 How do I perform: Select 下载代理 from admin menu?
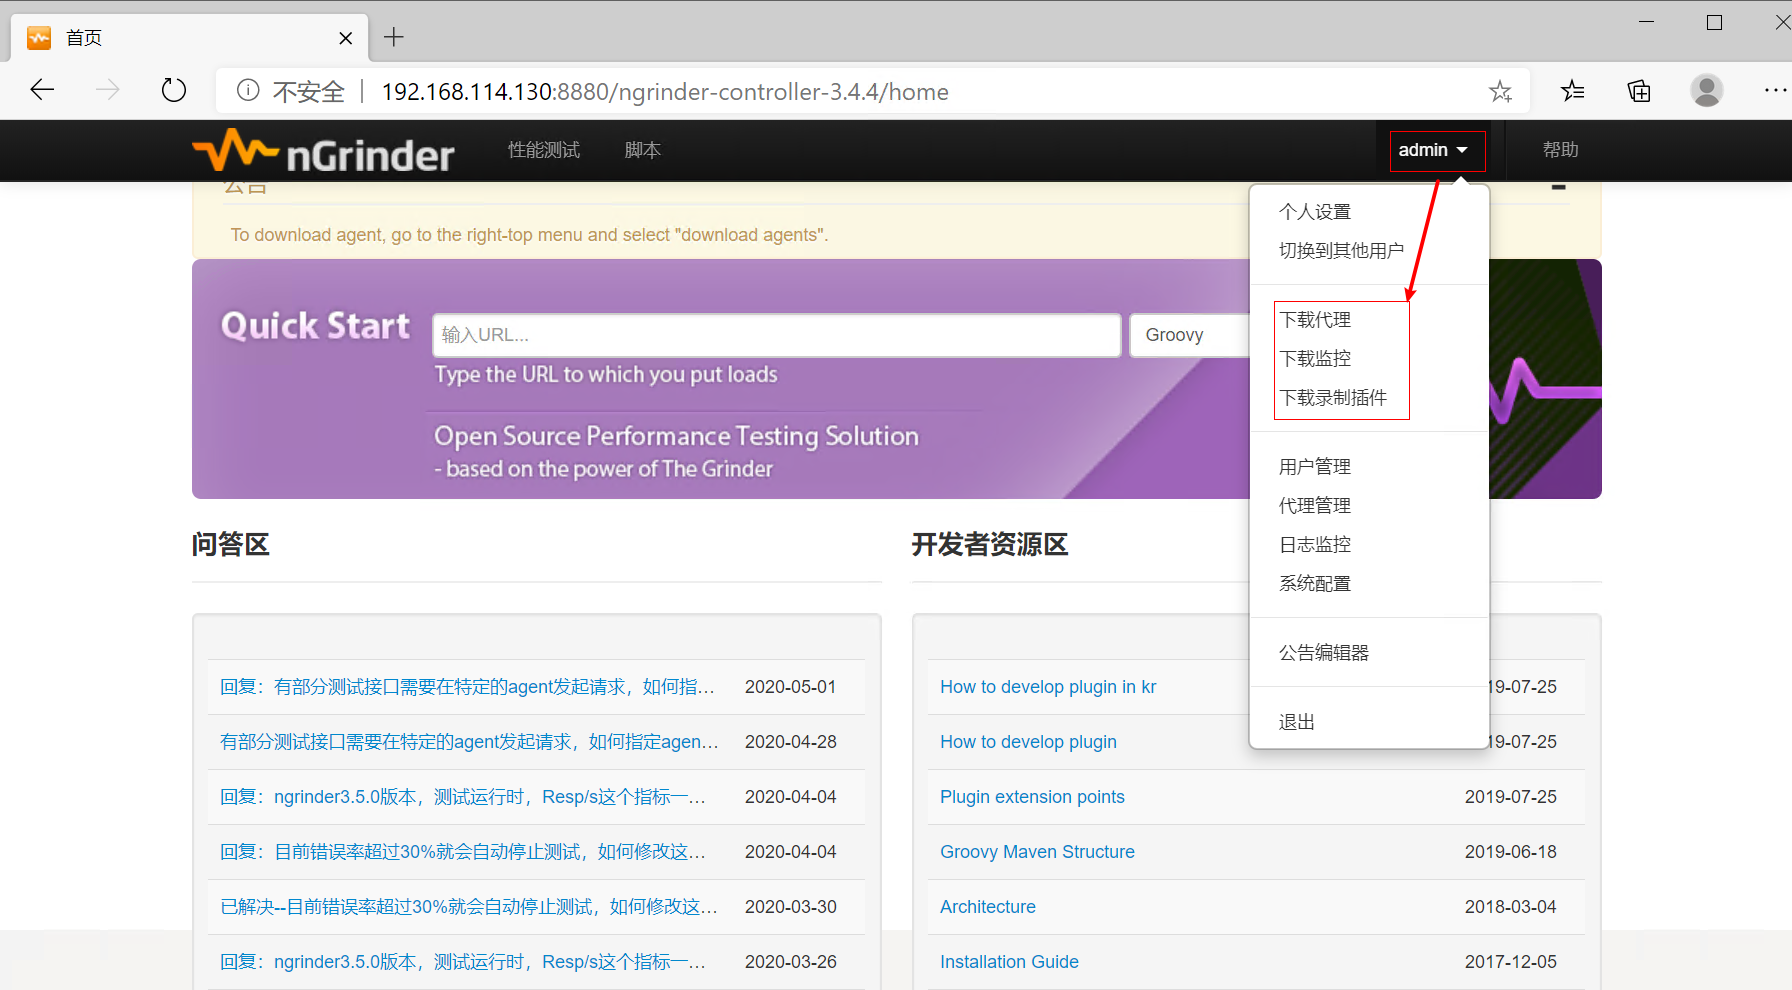(1315, 320)
